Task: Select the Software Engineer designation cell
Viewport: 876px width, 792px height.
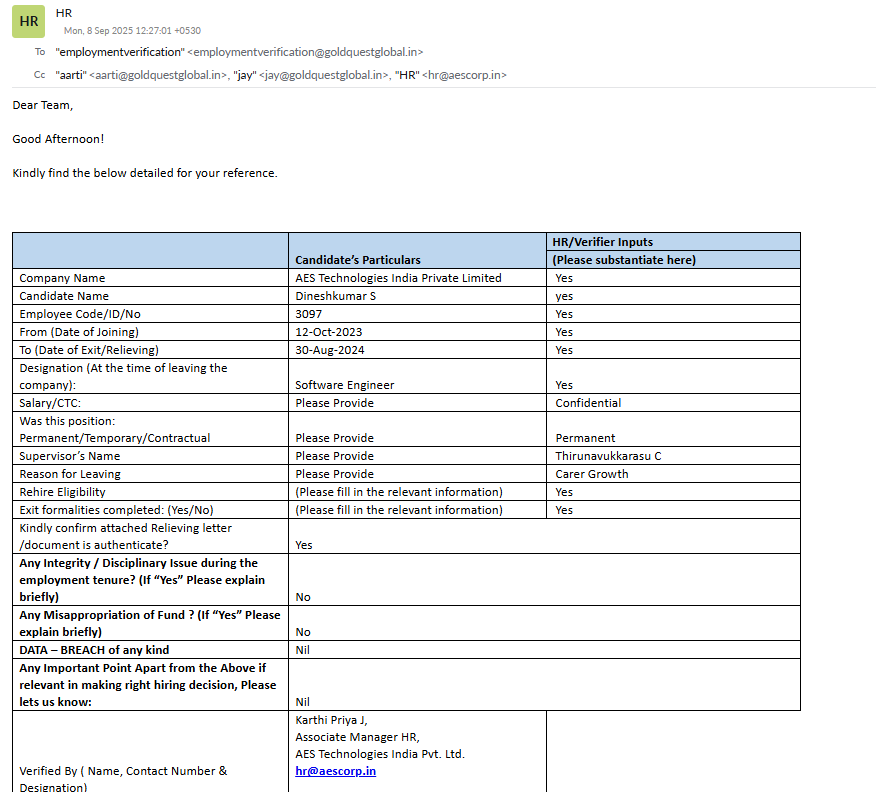Action: (x=344, y=385)
